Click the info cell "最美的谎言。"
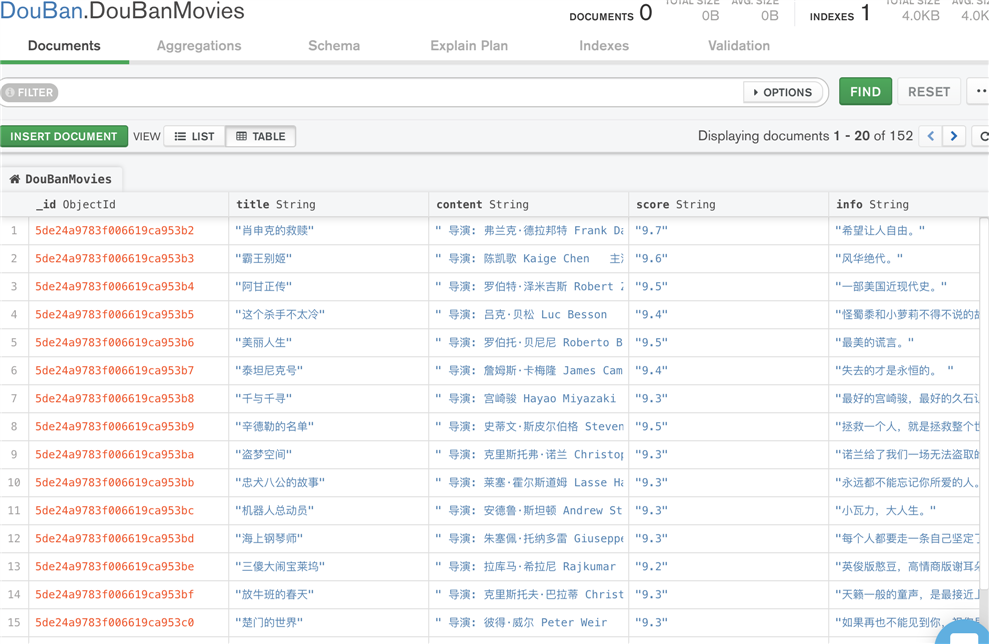The height and width of the screenshot is (644, 989). click(904, 342)
